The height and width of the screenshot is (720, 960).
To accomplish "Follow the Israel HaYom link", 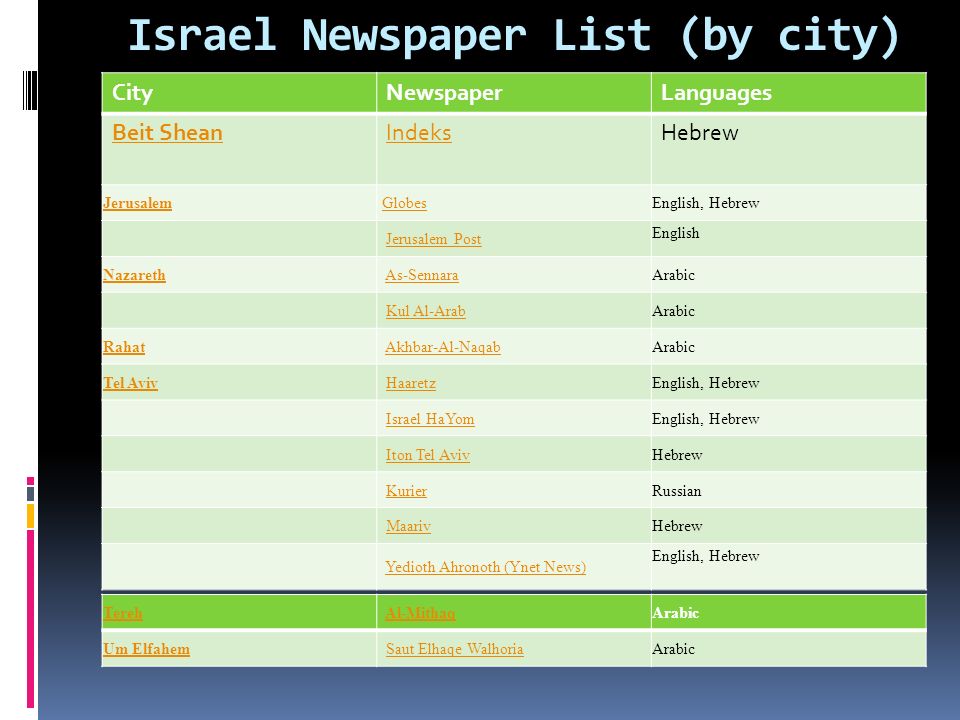I will (430, 419).
